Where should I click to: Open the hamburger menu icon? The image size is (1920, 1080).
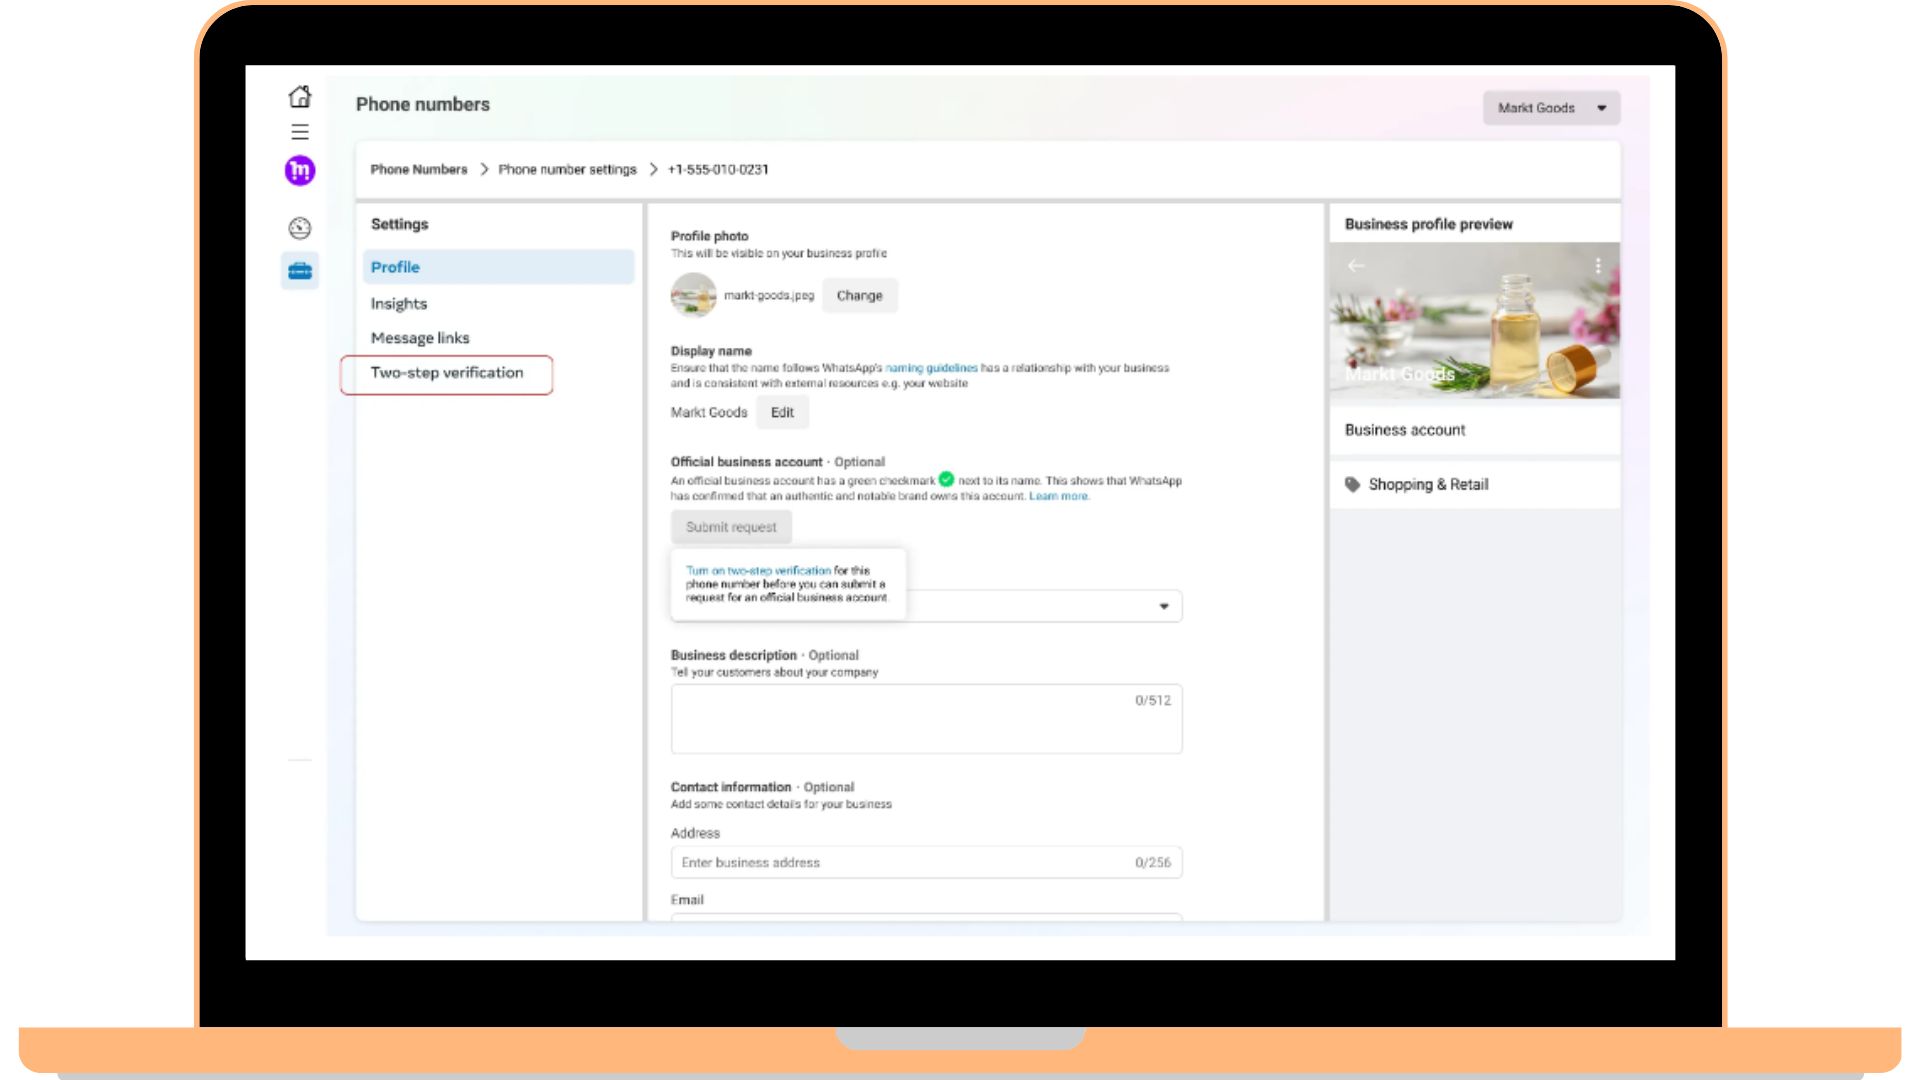tap(300, 132)
